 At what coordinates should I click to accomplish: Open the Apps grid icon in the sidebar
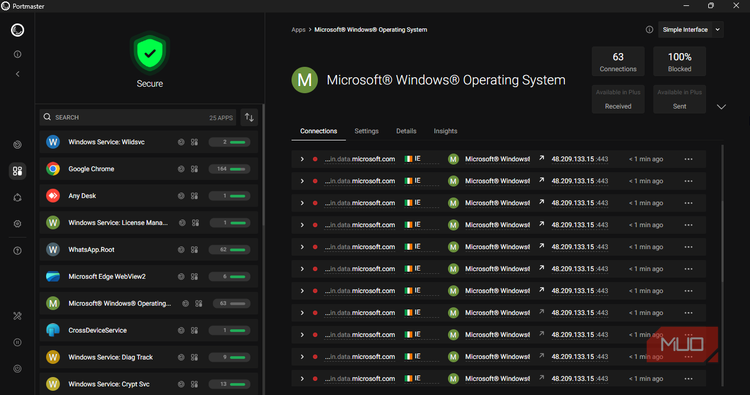coord(17,171)
